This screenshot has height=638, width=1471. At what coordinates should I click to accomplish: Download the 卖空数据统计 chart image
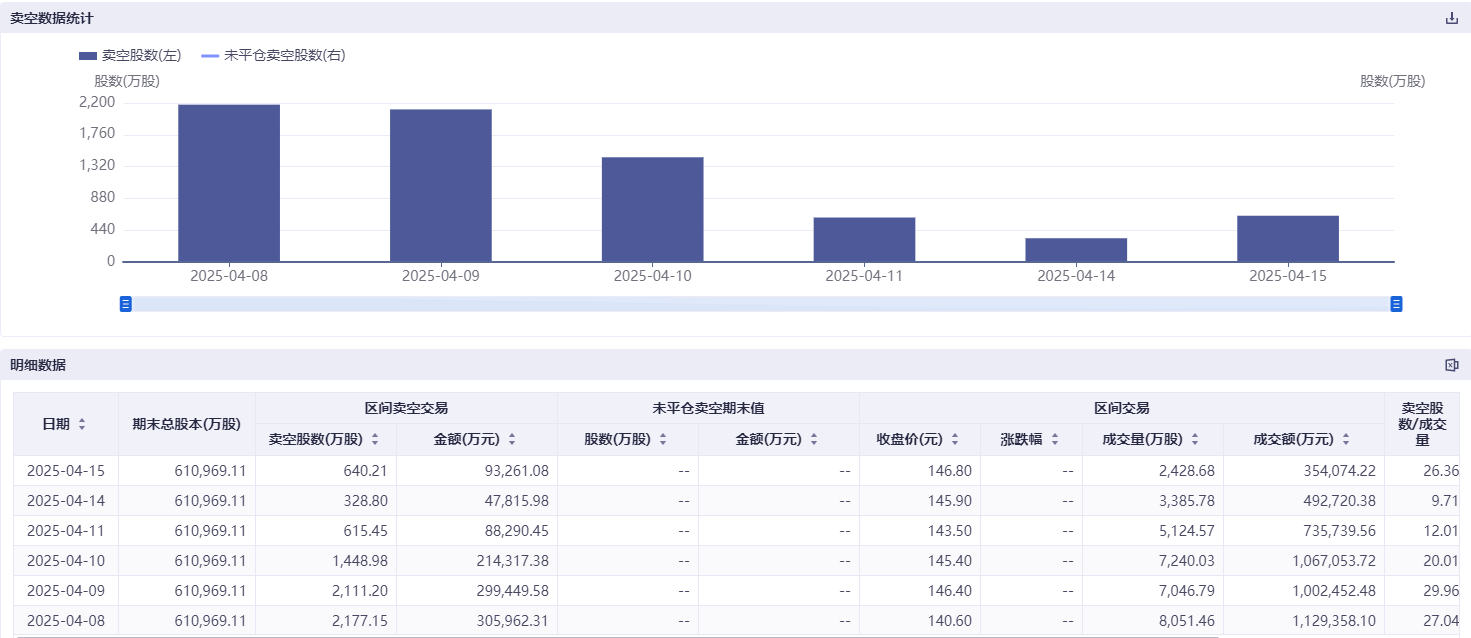click(1451, 18)
